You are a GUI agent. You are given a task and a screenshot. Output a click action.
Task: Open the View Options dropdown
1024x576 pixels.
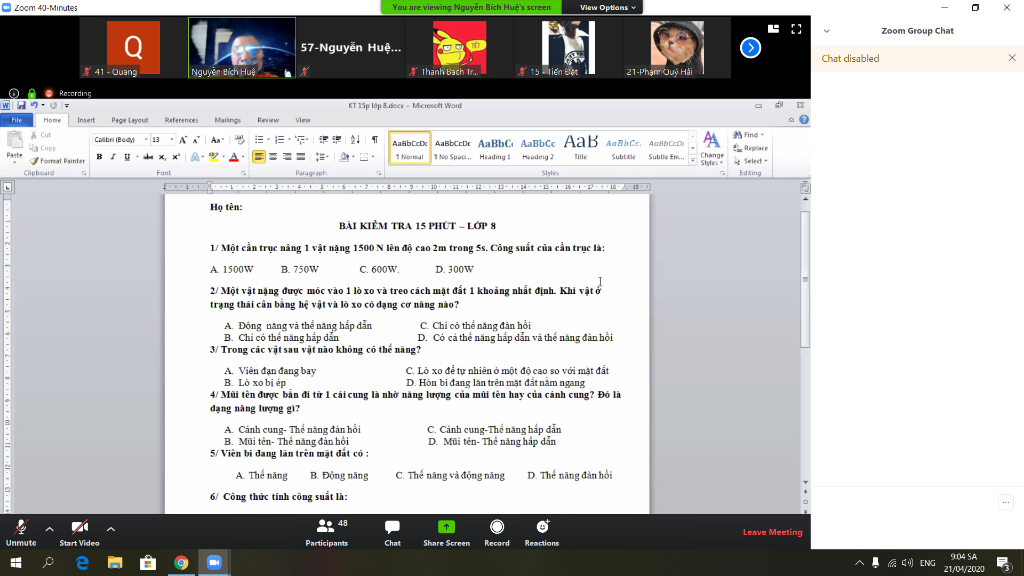(607, 7)
